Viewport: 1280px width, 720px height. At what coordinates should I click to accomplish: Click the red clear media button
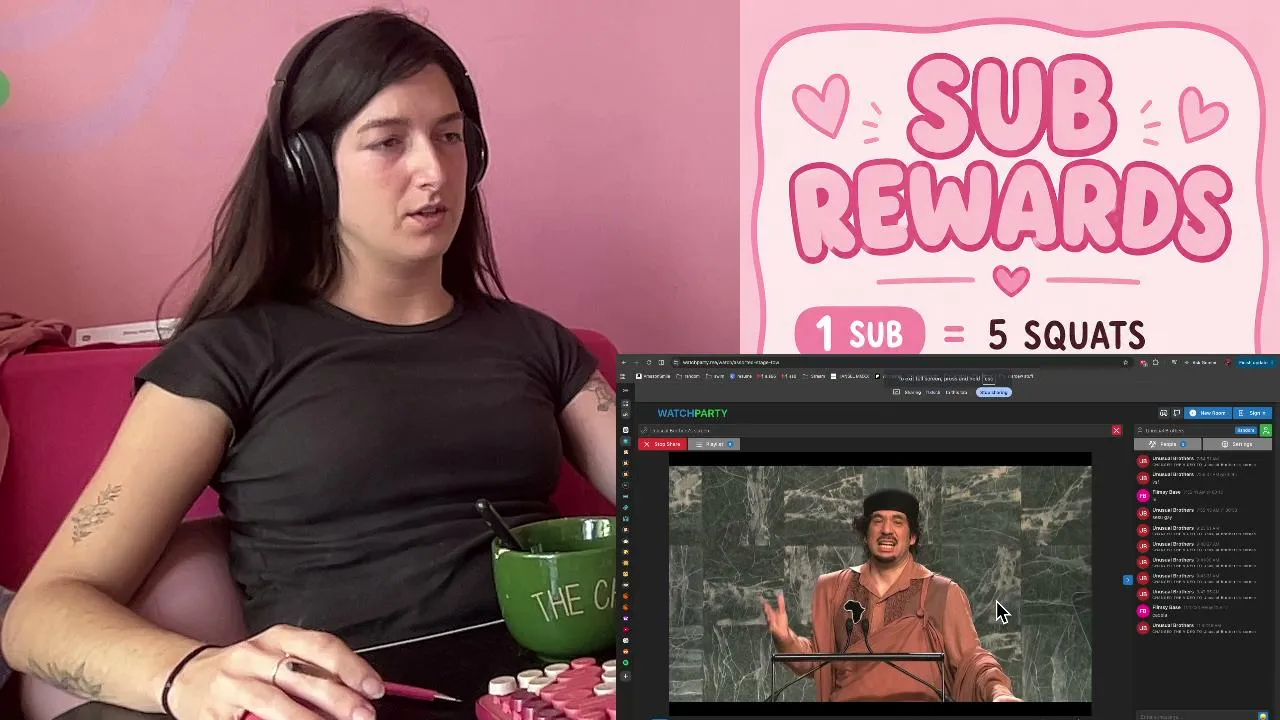click(x=1116, y=430)
